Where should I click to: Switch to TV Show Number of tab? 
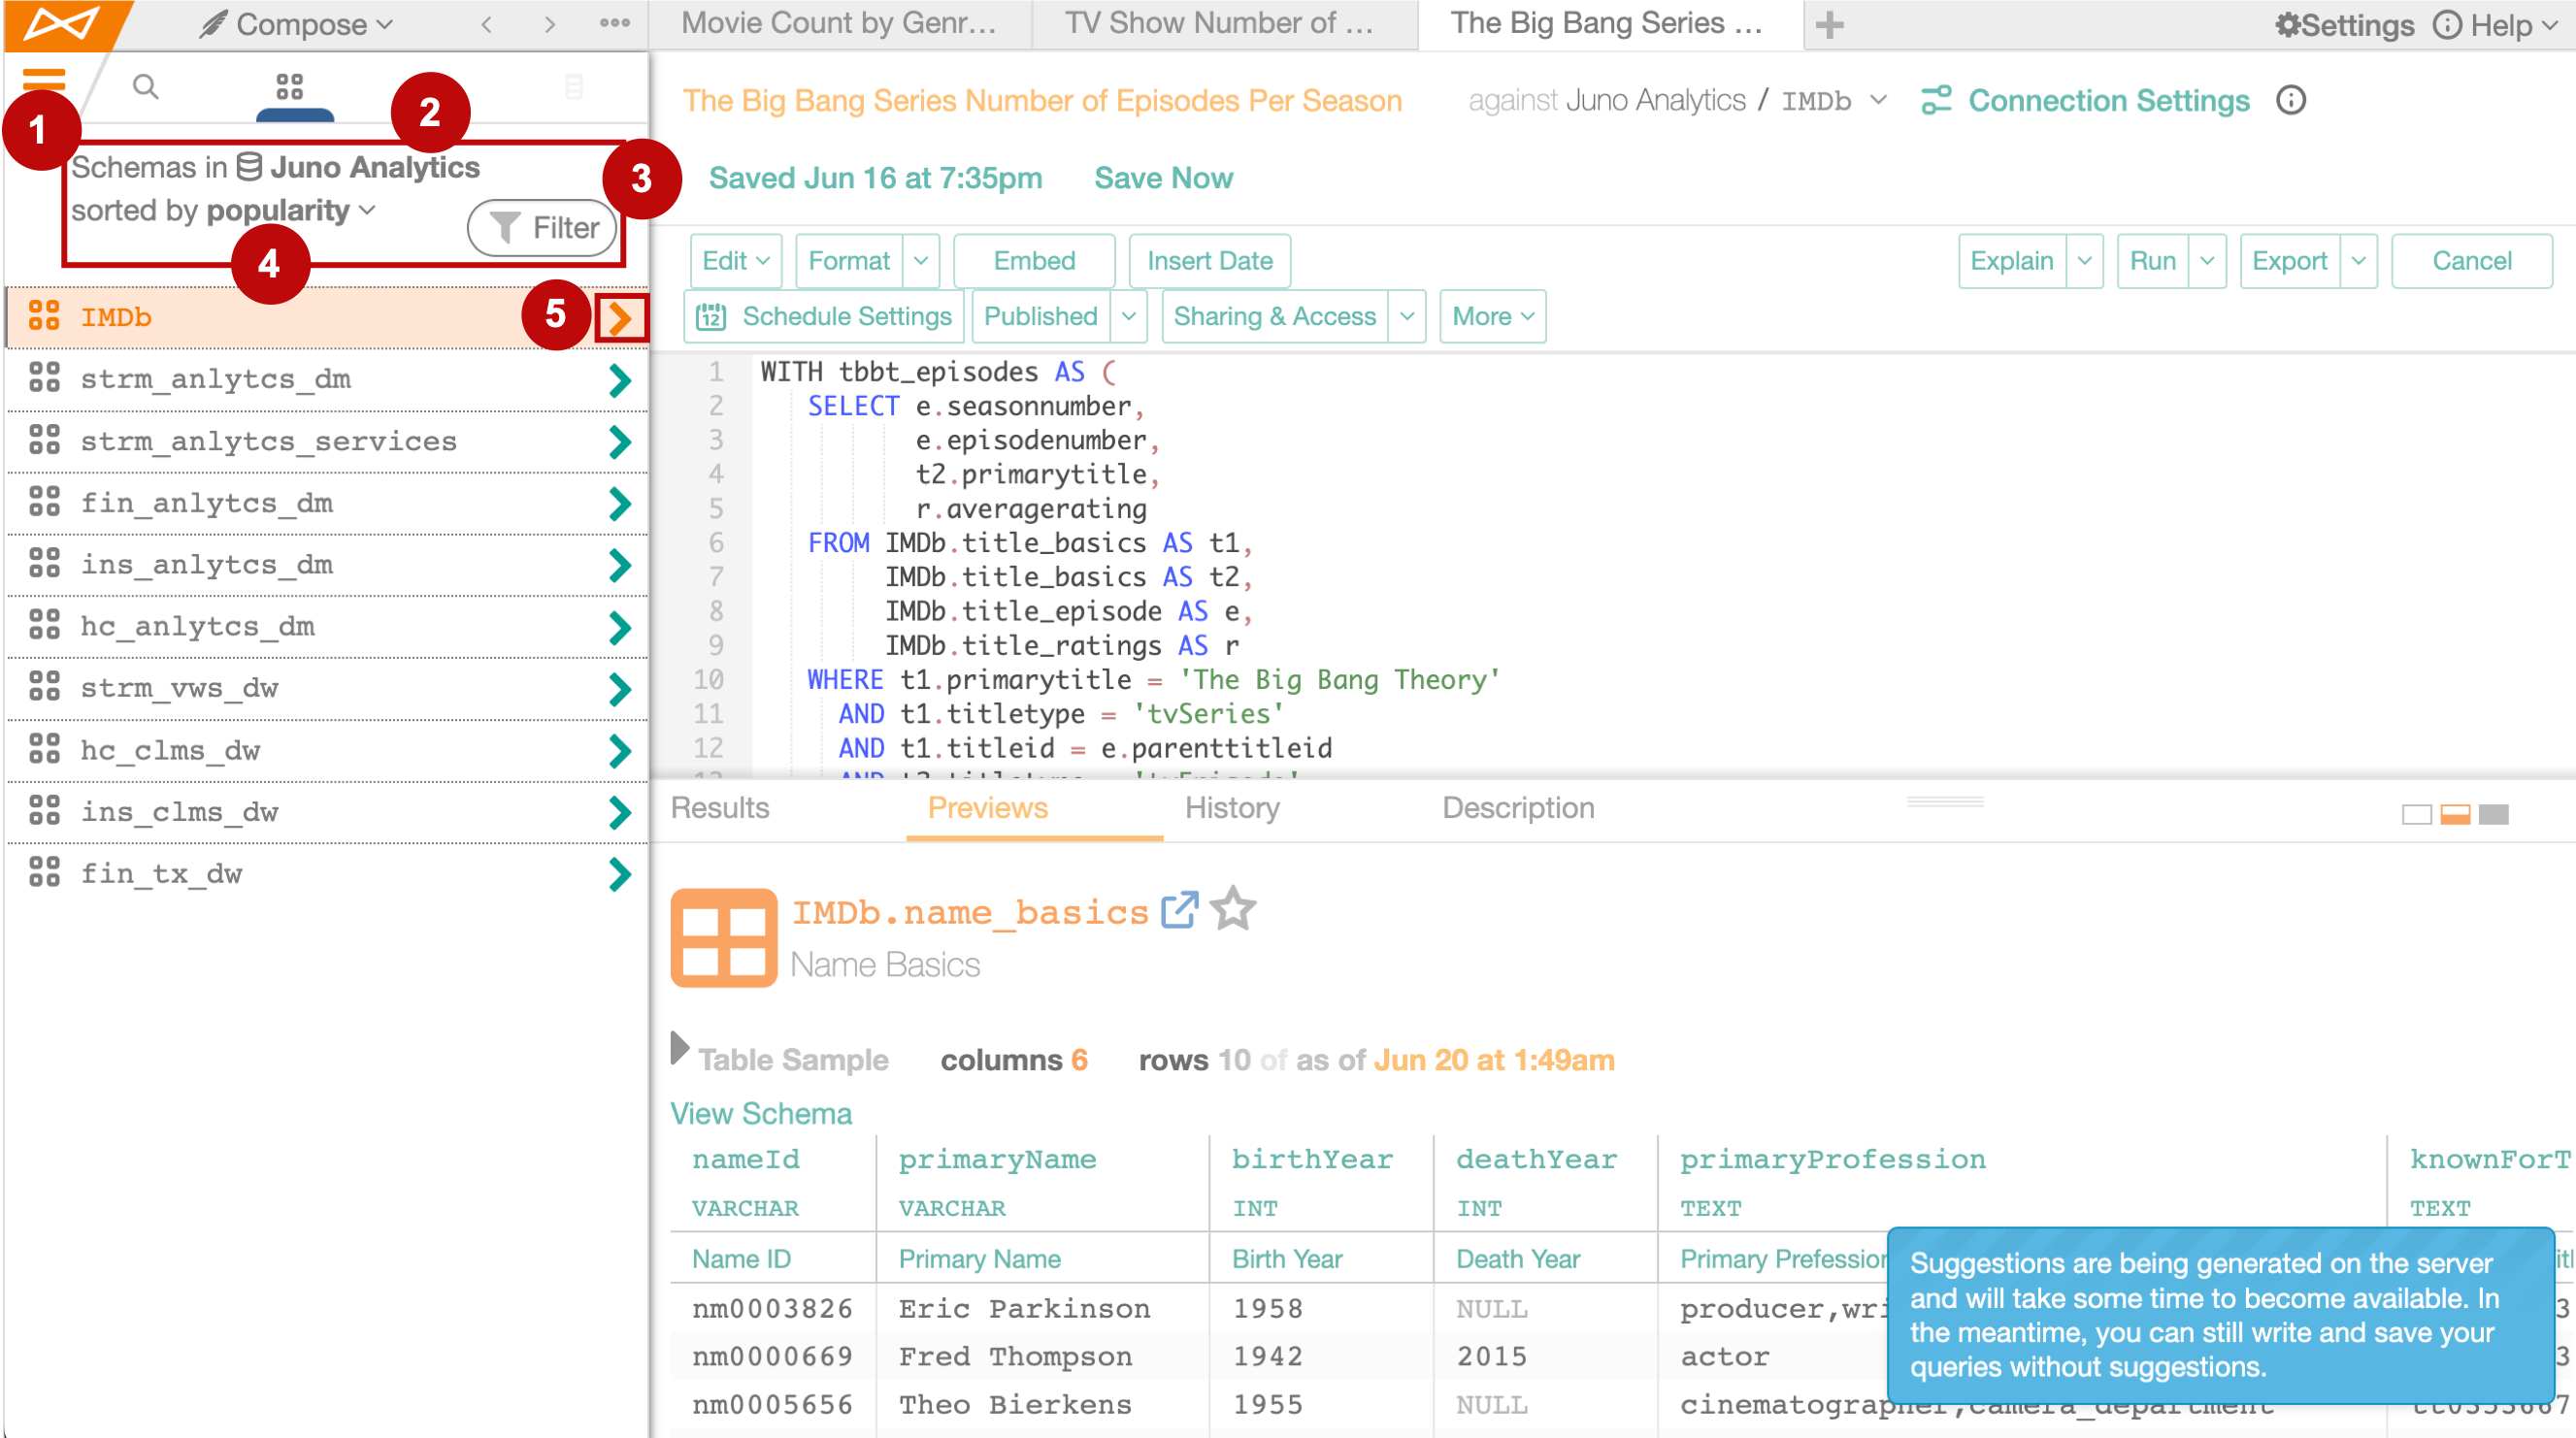(x=1223, y=24)
